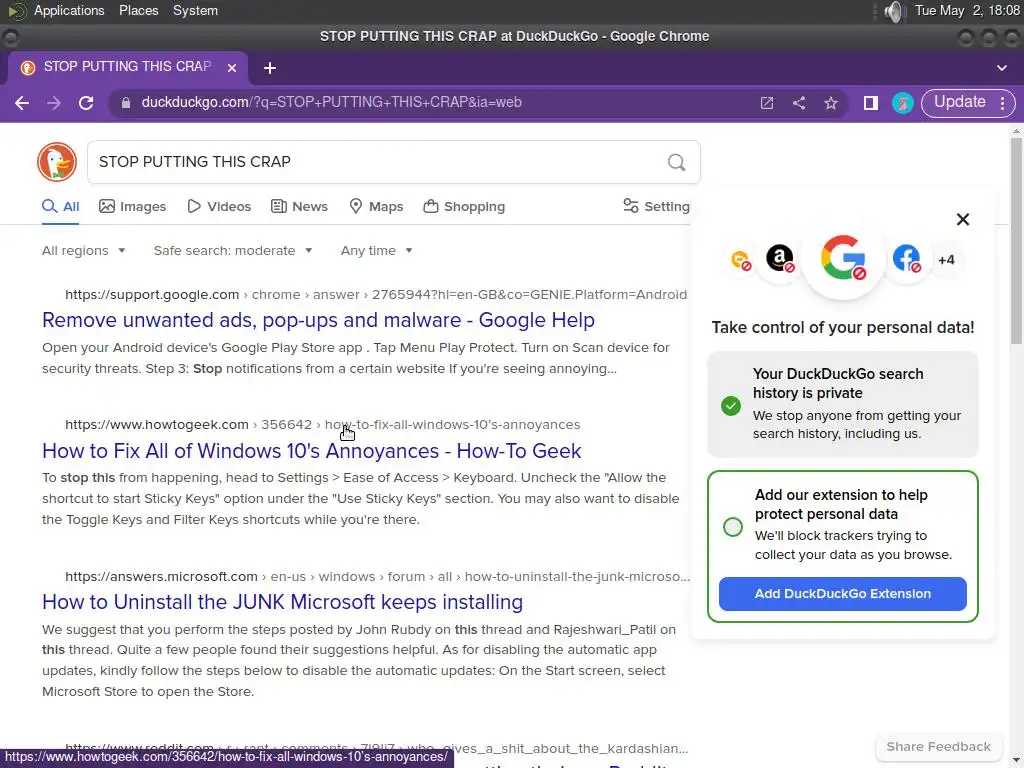Click the blocked Facebook tracker icon
This screenshot has height=768, width=1024.
point(906,259)
